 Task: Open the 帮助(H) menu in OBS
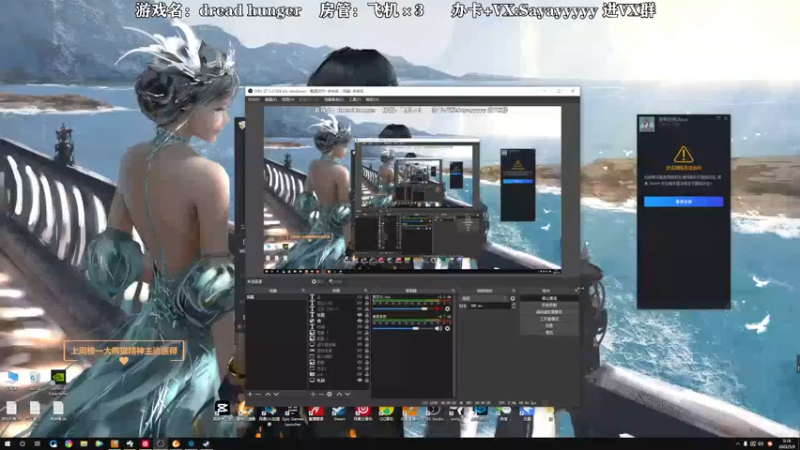[372, 100]
